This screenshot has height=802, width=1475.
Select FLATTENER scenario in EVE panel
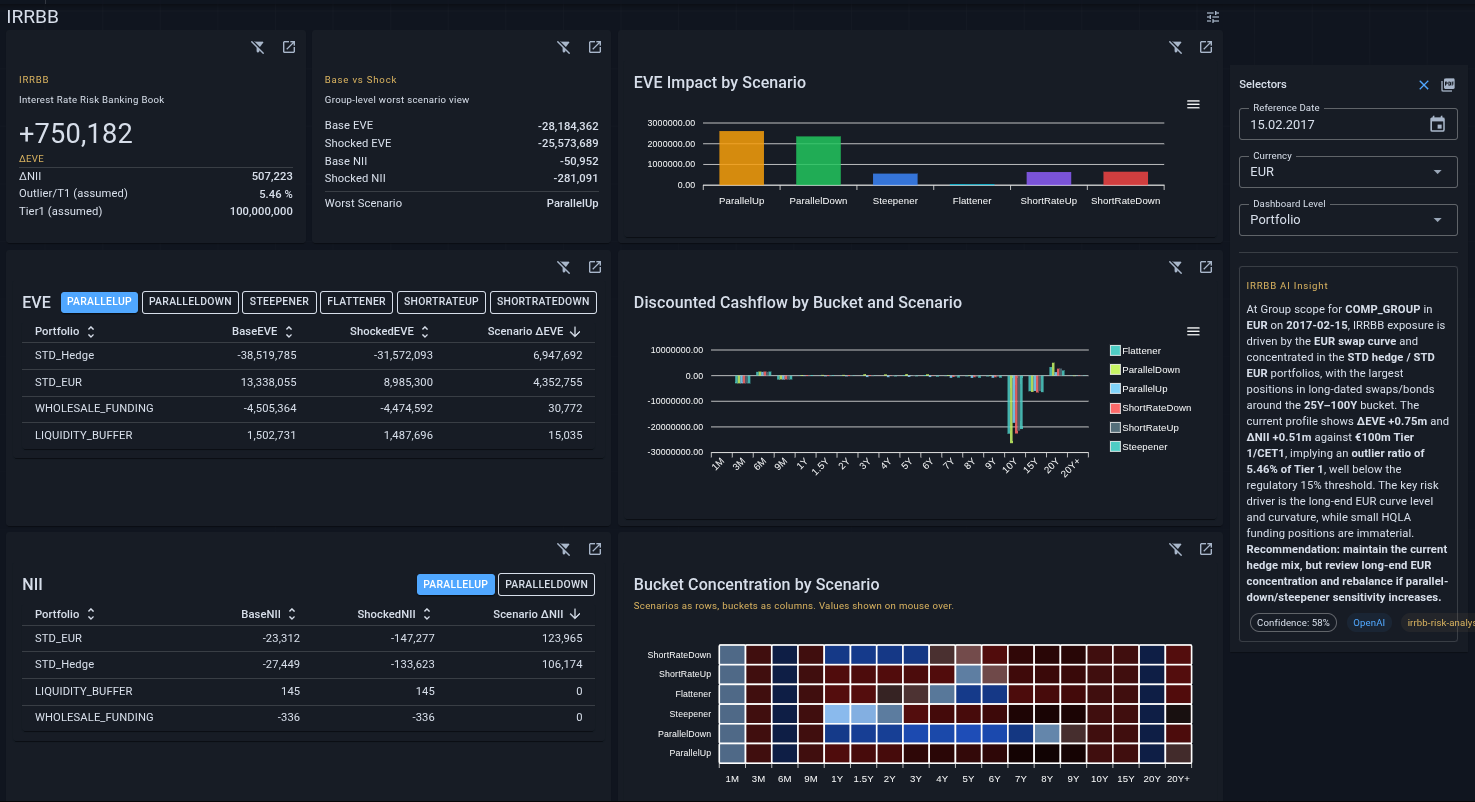[x=357, y=302]
